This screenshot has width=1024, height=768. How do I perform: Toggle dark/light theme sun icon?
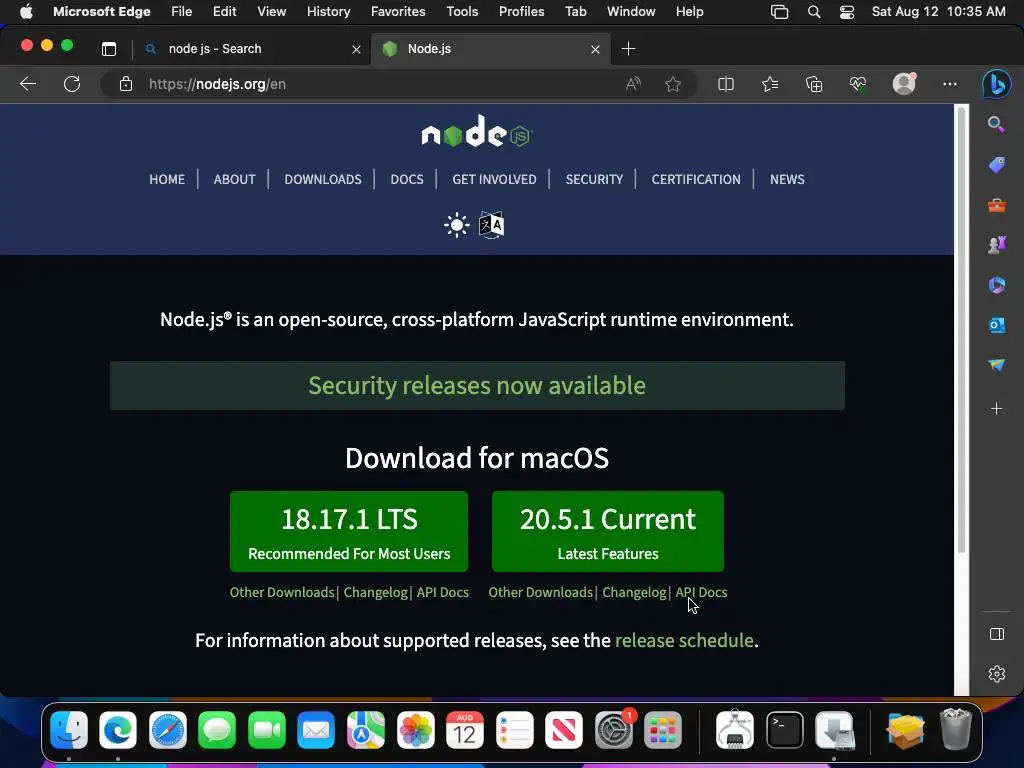point(456,225)
